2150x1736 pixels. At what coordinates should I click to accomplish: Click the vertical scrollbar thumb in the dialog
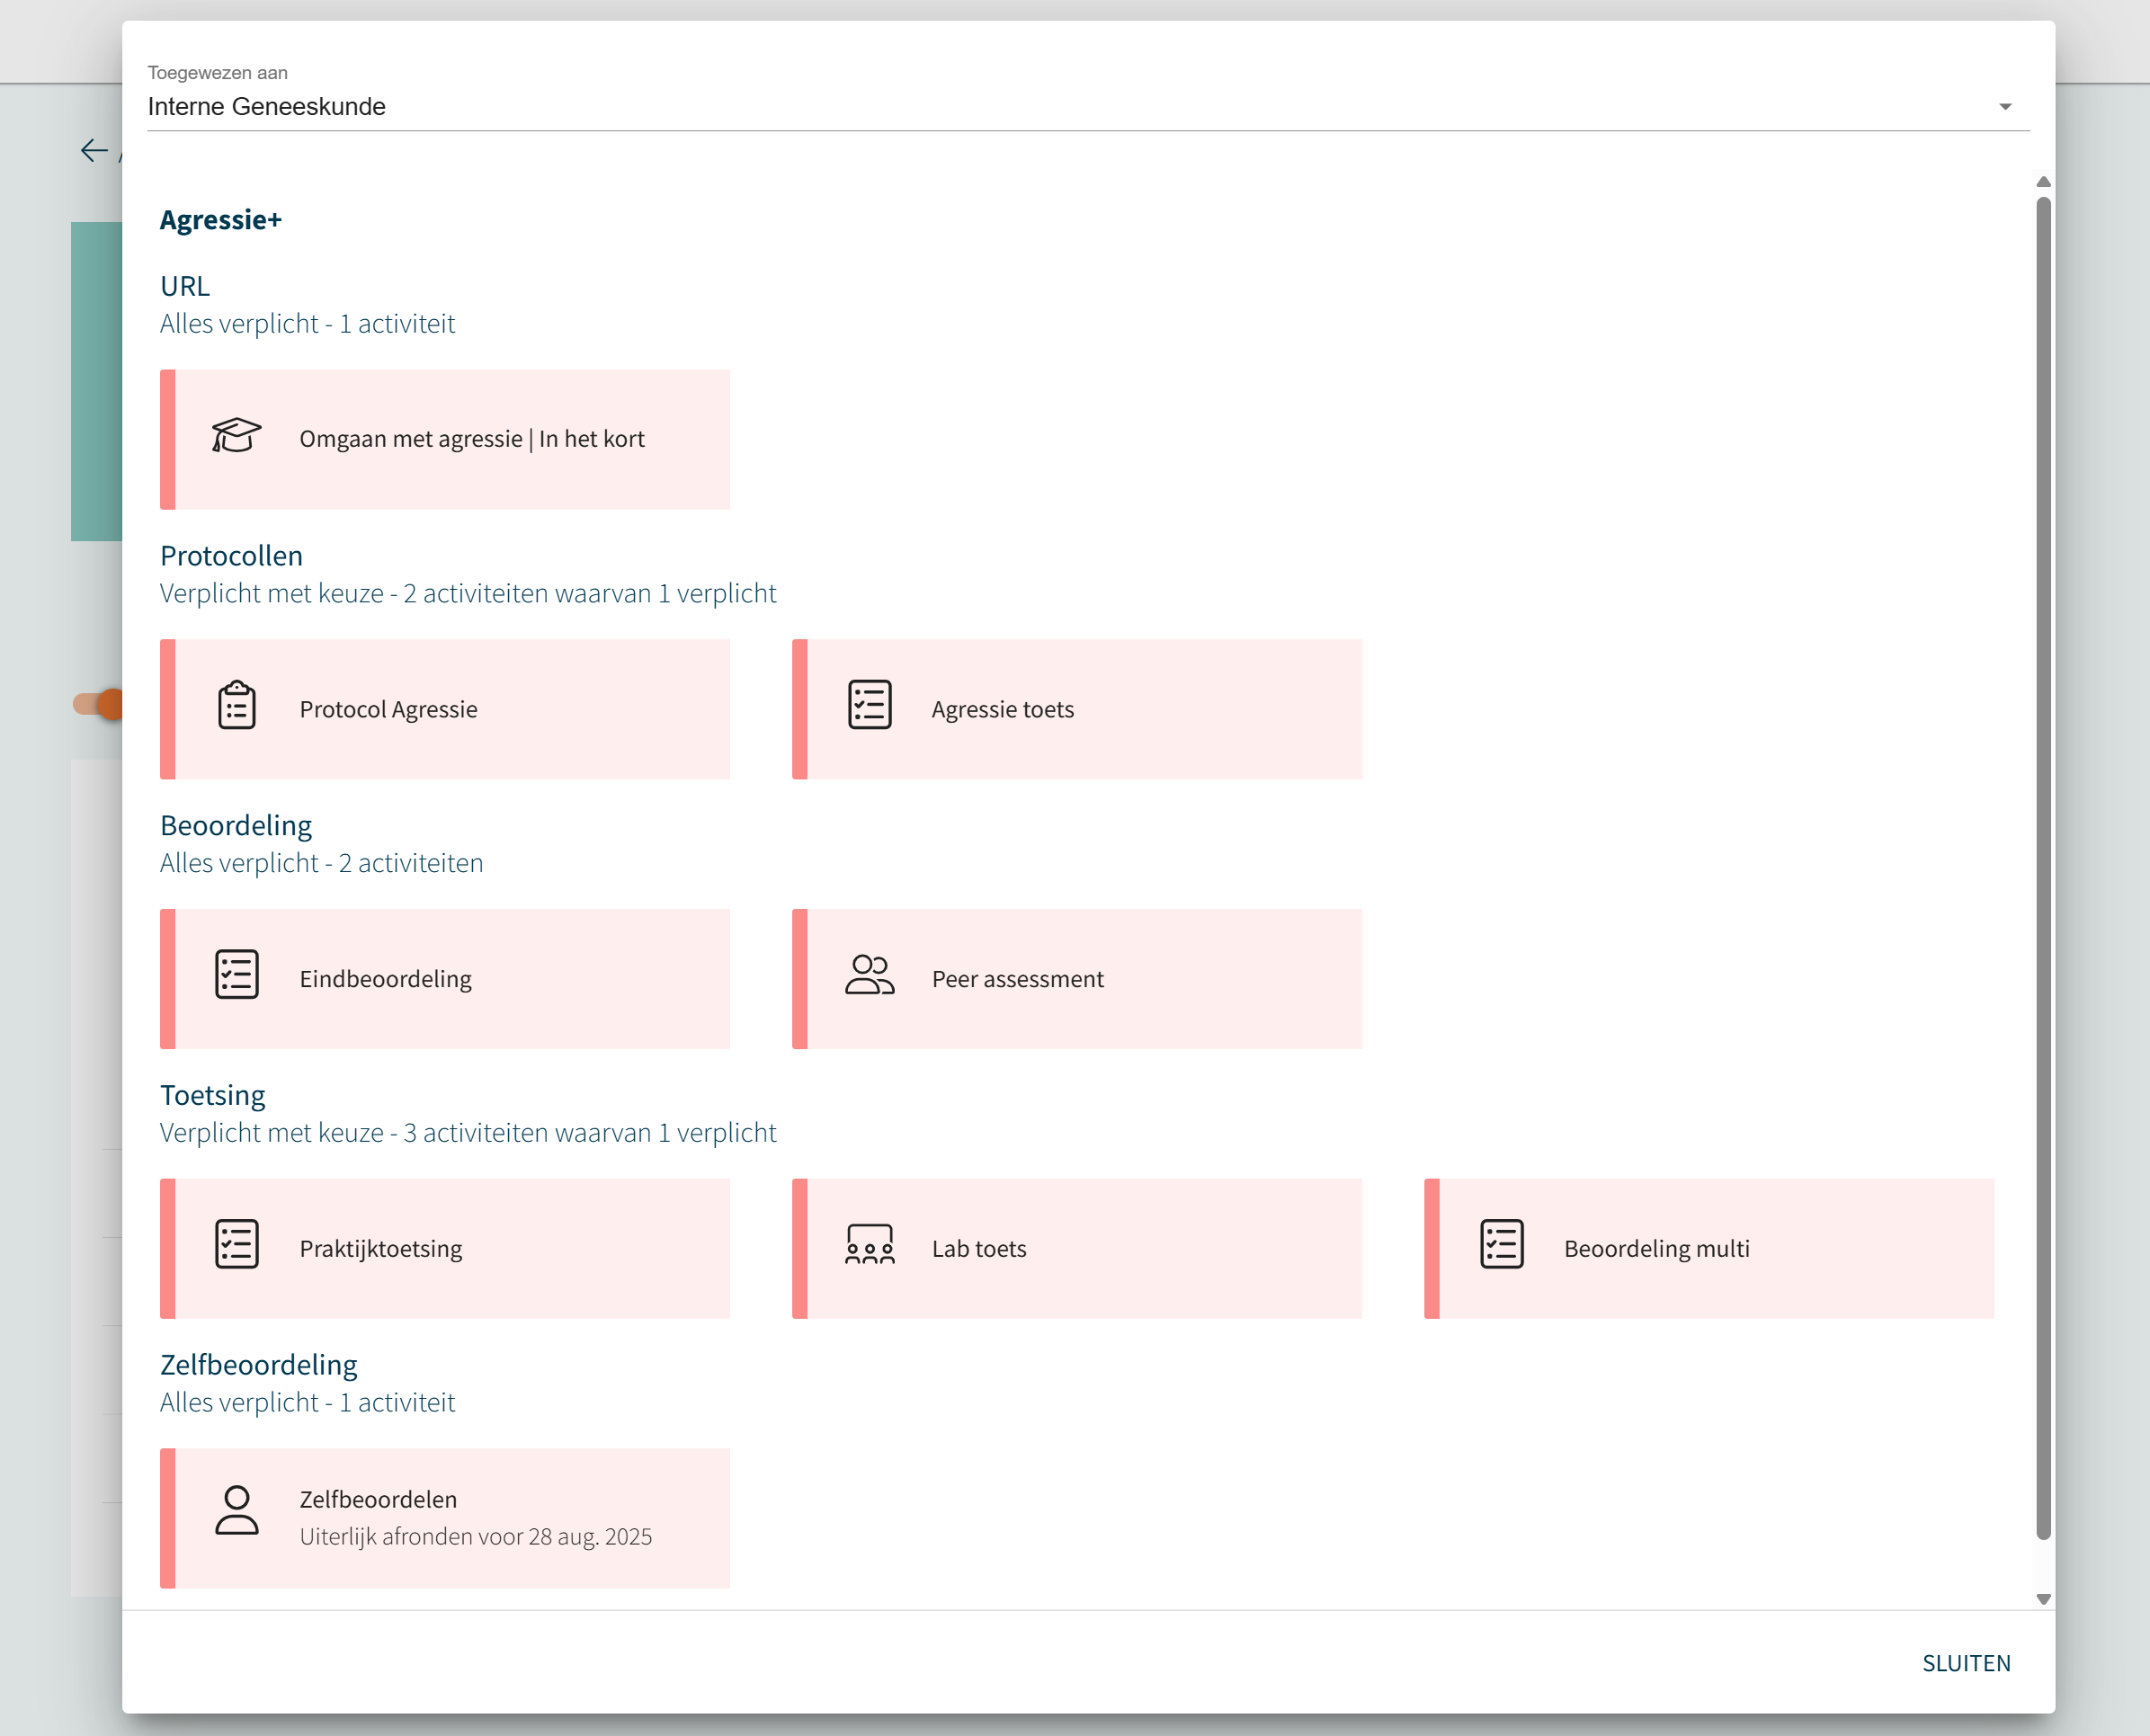(x=2043, y=868)
